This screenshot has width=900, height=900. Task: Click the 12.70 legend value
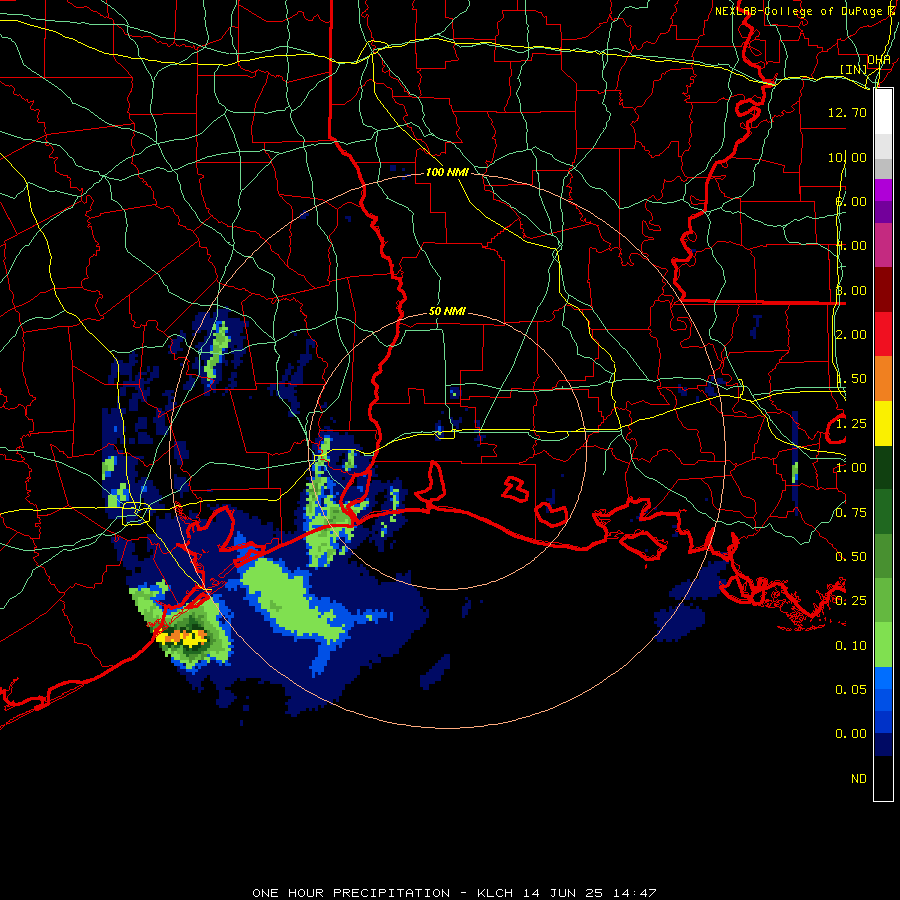847,112
